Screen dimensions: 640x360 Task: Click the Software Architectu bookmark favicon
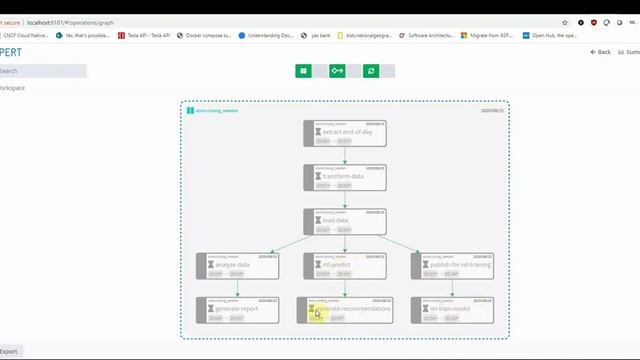[402, 36]
